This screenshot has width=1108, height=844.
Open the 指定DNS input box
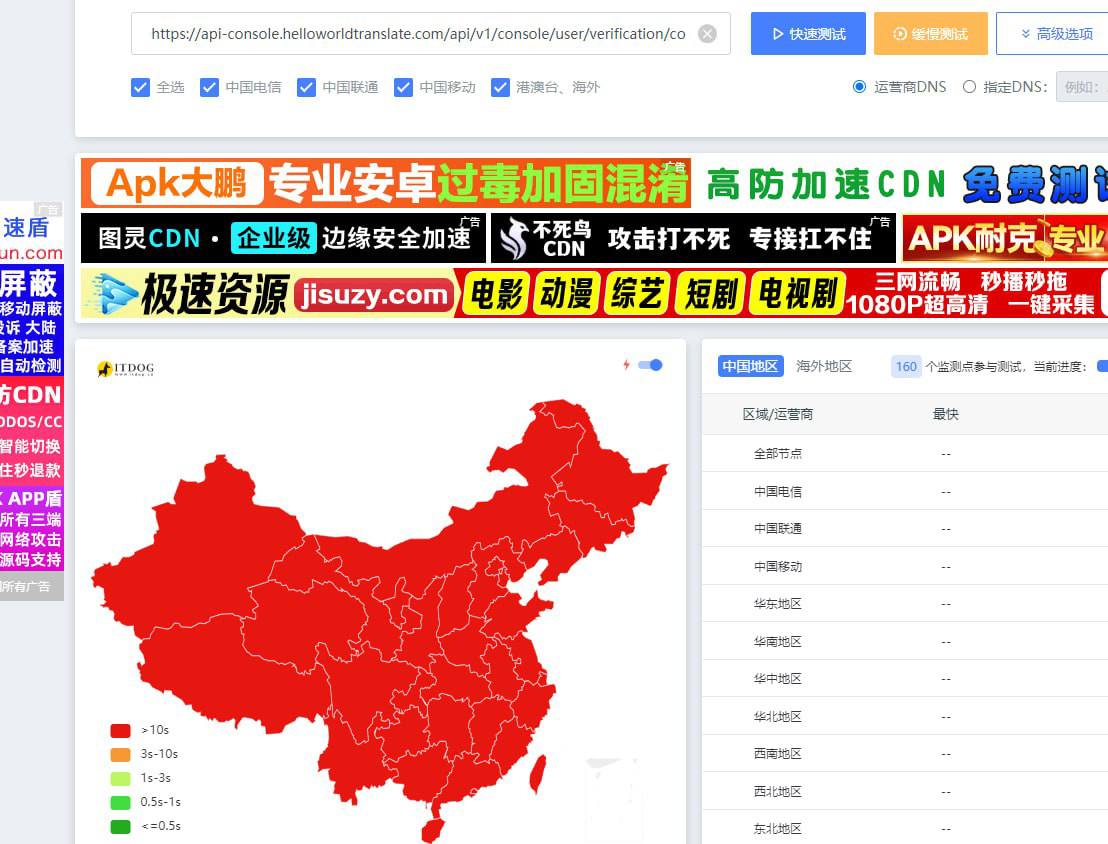[1082, 87]
